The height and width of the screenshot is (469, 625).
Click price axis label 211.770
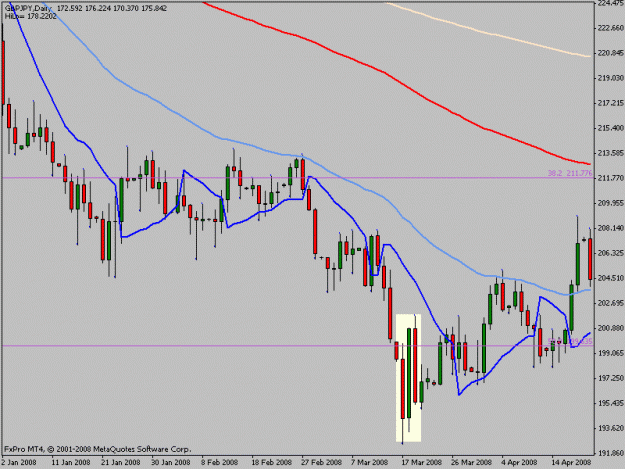pyautogui.click(x=610, y=178)
